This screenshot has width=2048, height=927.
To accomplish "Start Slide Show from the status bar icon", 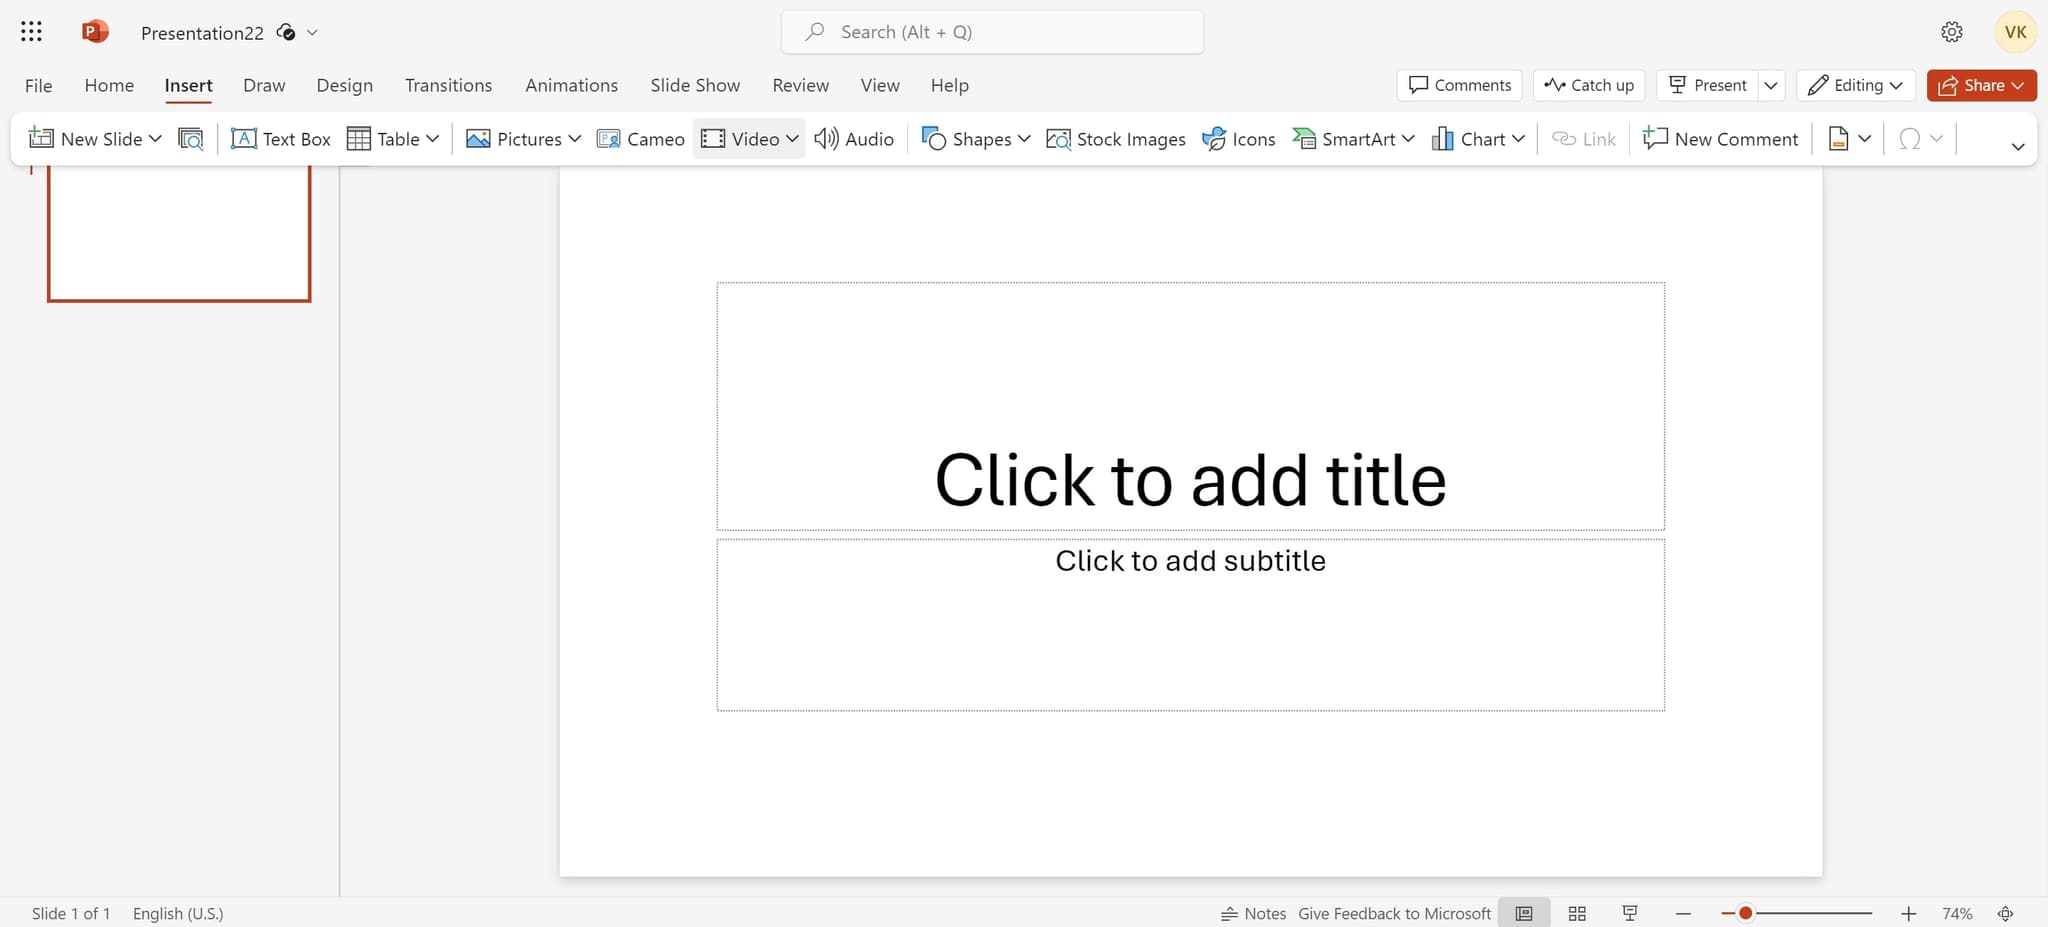I will click(1630, 912).
